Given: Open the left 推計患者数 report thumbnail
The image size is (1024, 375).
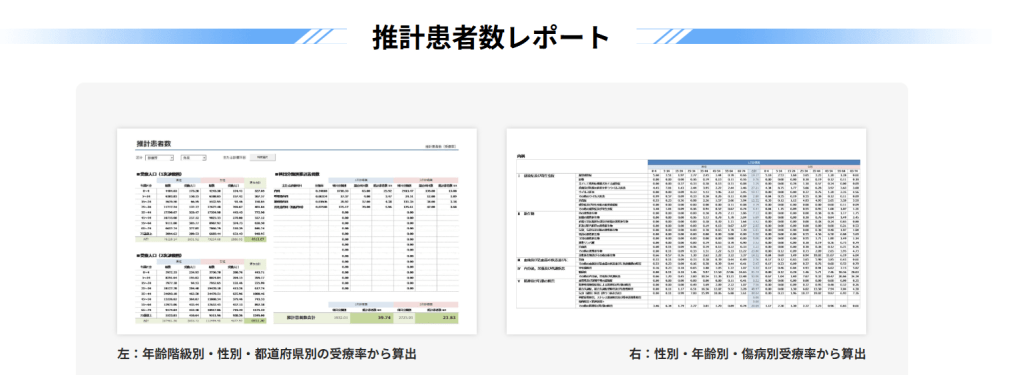Looking at the screenshot, I should point(297,231).
